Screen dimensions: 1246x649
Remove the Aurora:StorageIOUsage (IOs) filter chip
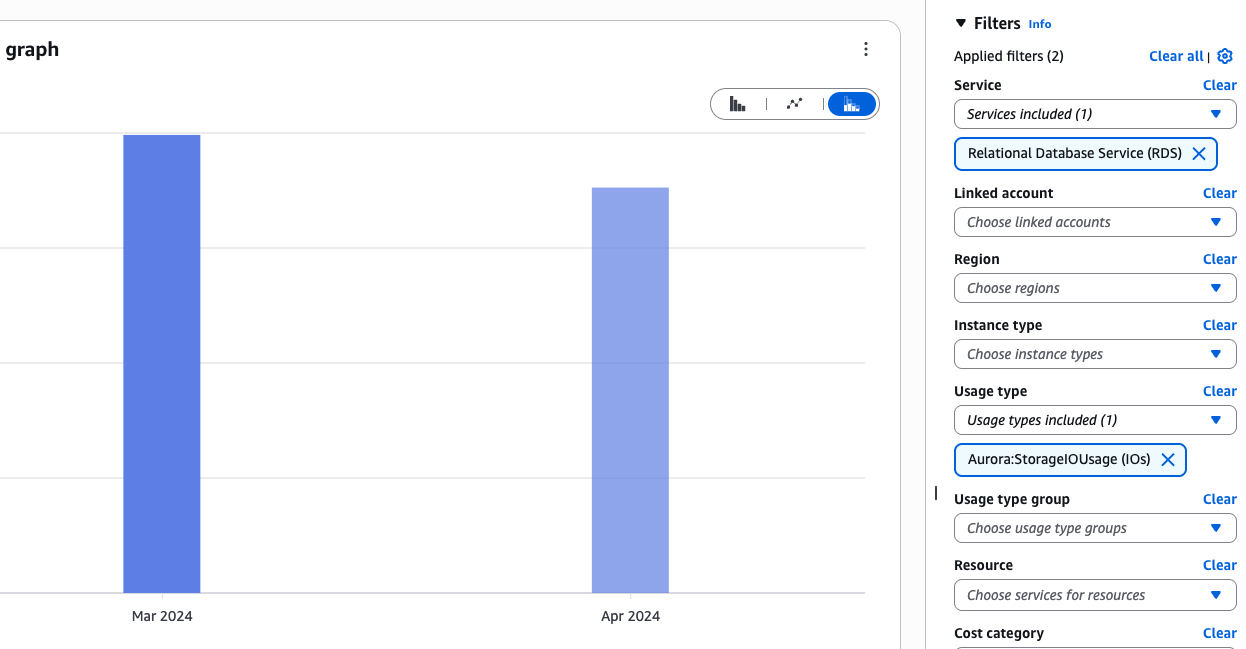[x=1168, y=459]
